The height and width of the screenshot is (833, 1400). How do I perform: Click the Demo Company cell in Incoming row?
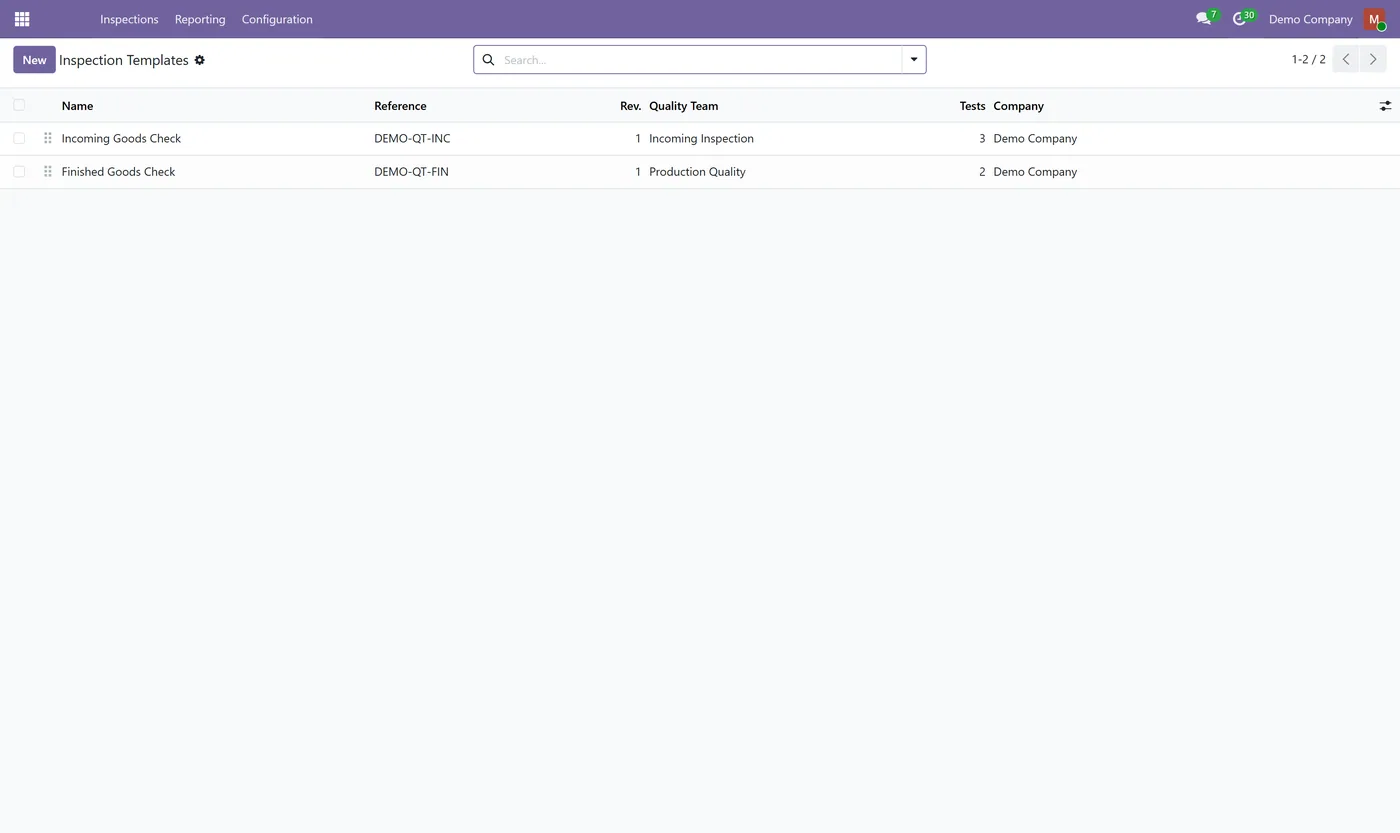coord(1035,139)
